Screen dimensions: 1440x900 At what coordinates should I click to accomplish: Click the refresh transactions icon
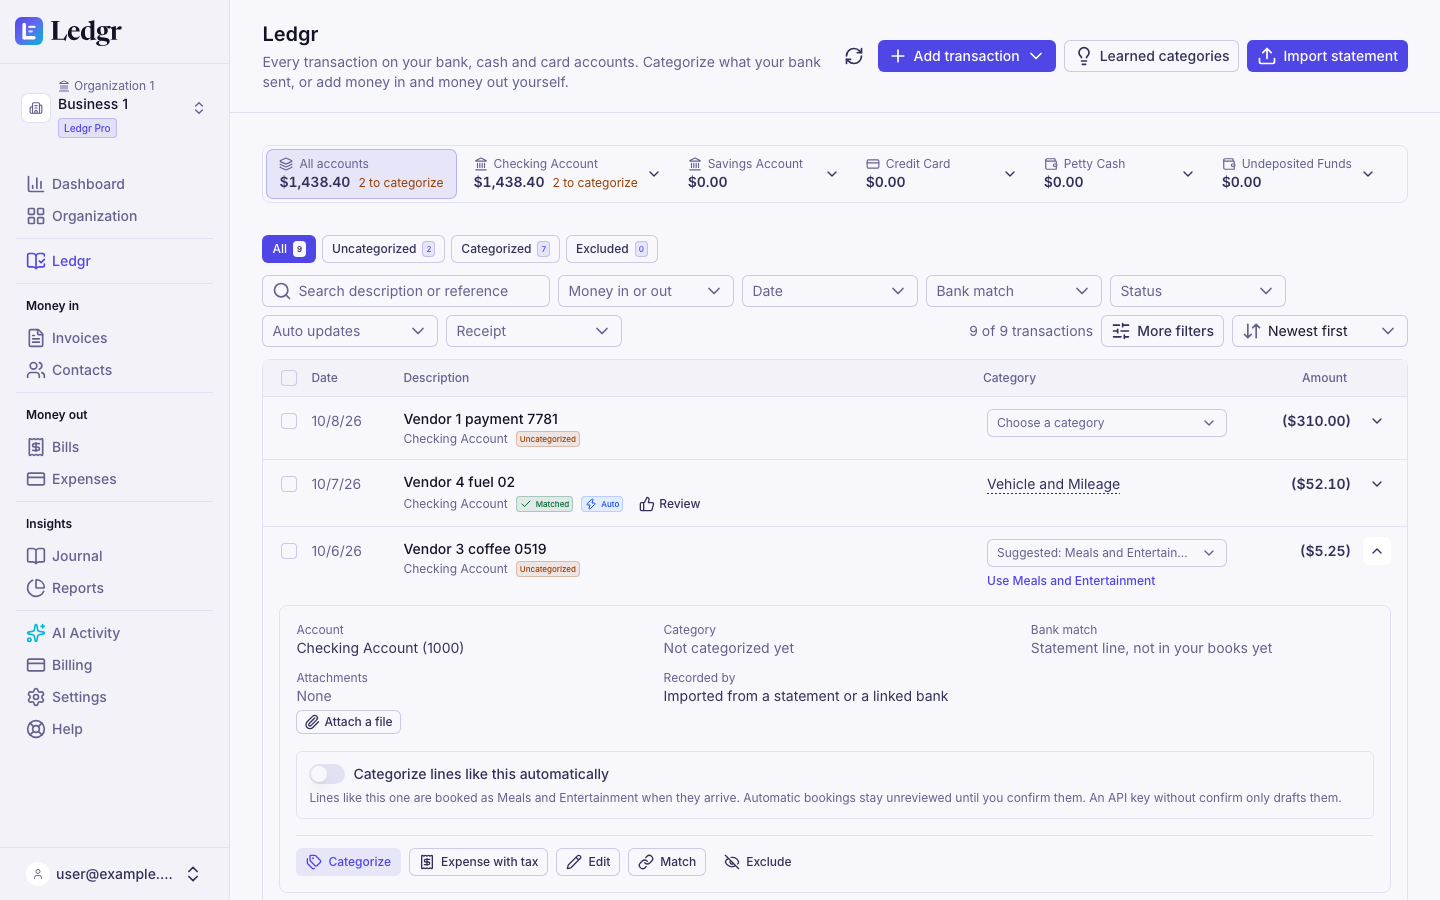click(x=854, y=56)
